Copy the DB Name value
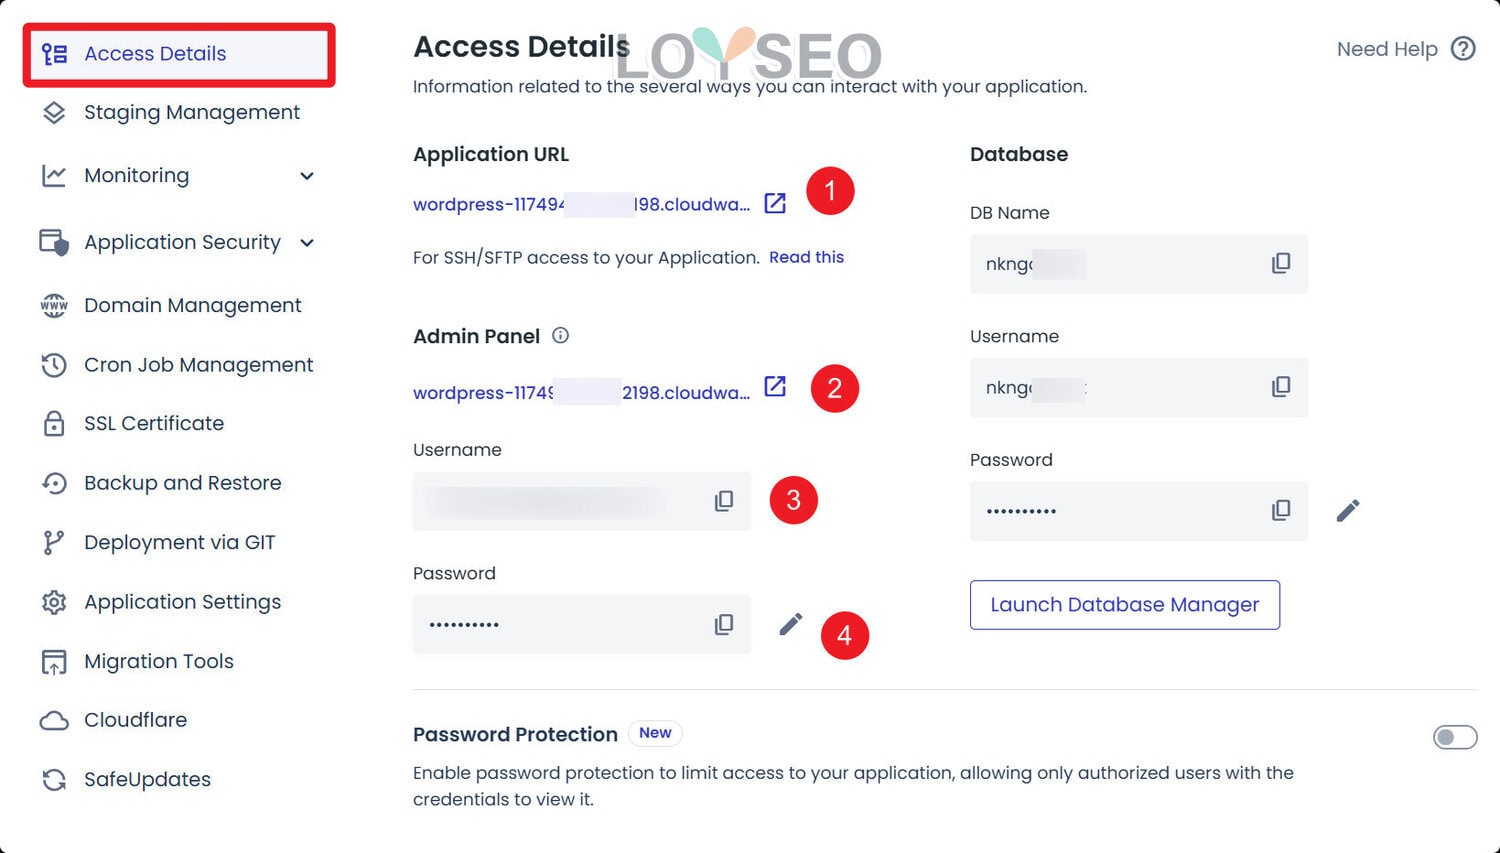Viewport: 1500px width, 853px height. pos(1281,264)
